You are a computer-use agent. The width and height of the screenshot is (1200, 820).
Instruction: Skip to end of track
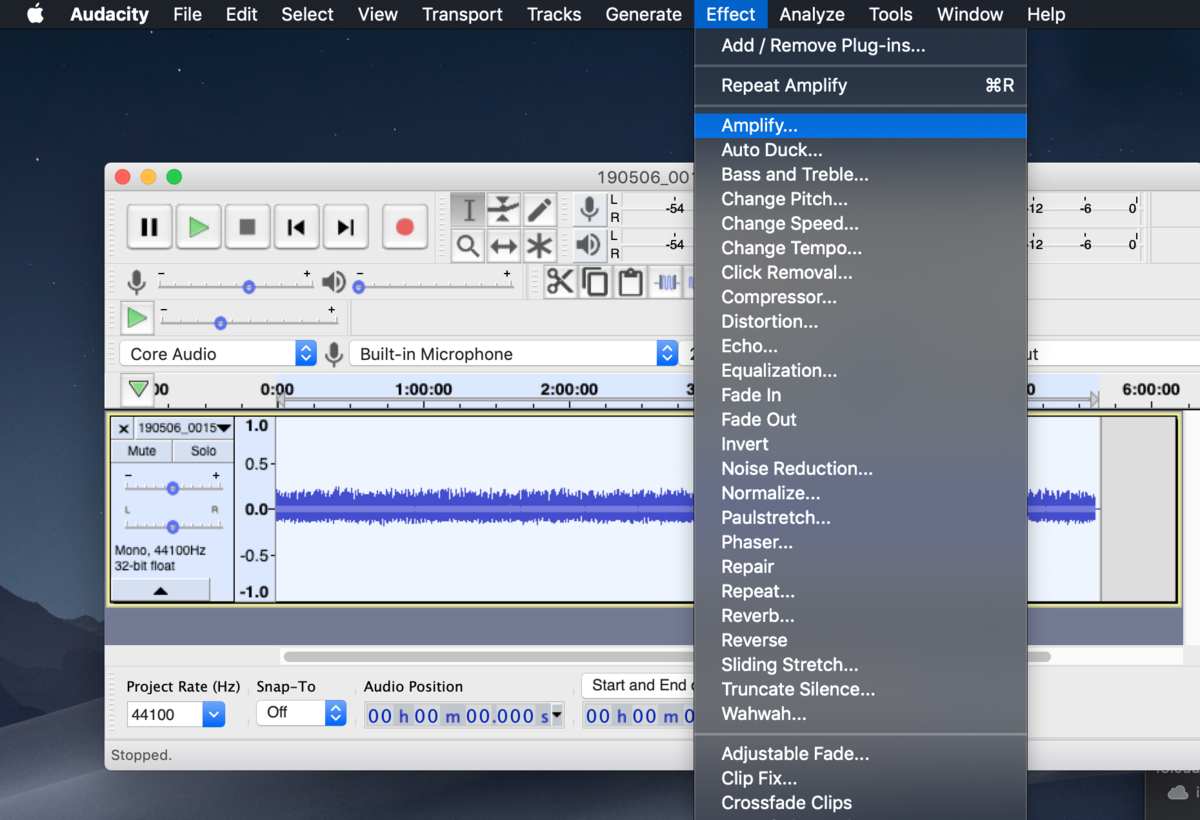pyautogui.click(x=345, y=227)
